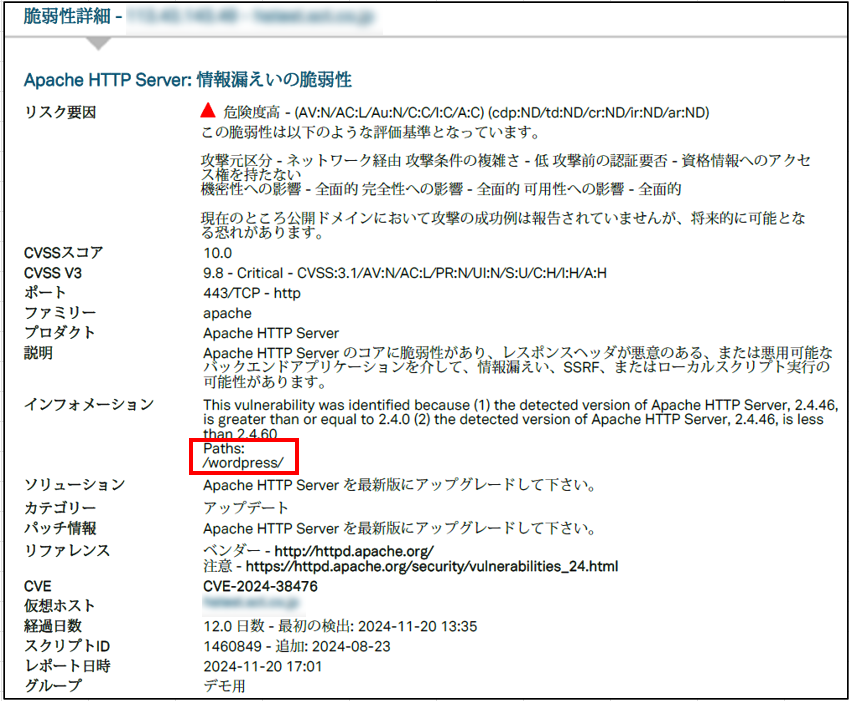Click the CVE-2024-38476 identifier
Screen dimensions: 849x701
(x=260, y=586)
